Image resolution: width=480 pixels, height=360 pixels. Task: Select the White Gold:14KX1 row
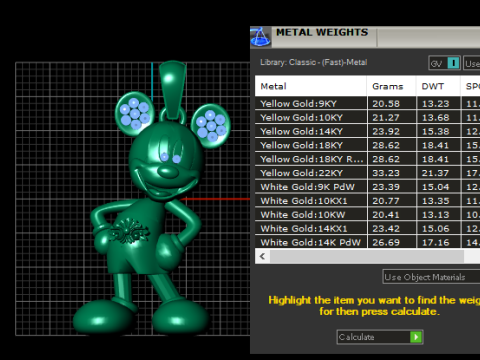[x=368, y=228]
